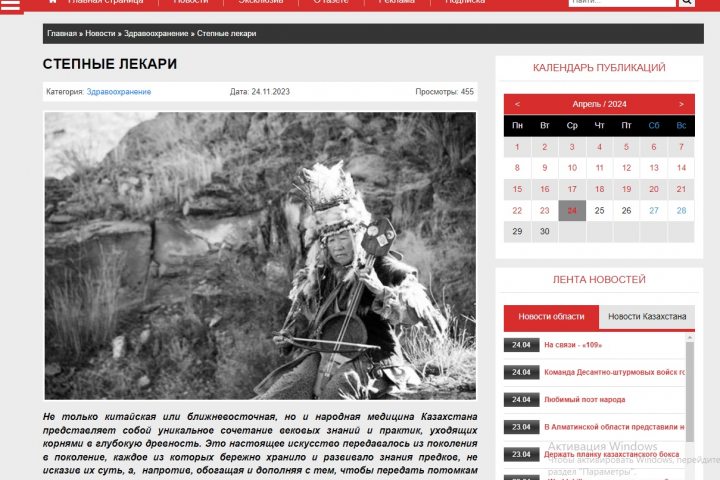
Task: Select calendar date 14
Action: click(x=681, y=168)
